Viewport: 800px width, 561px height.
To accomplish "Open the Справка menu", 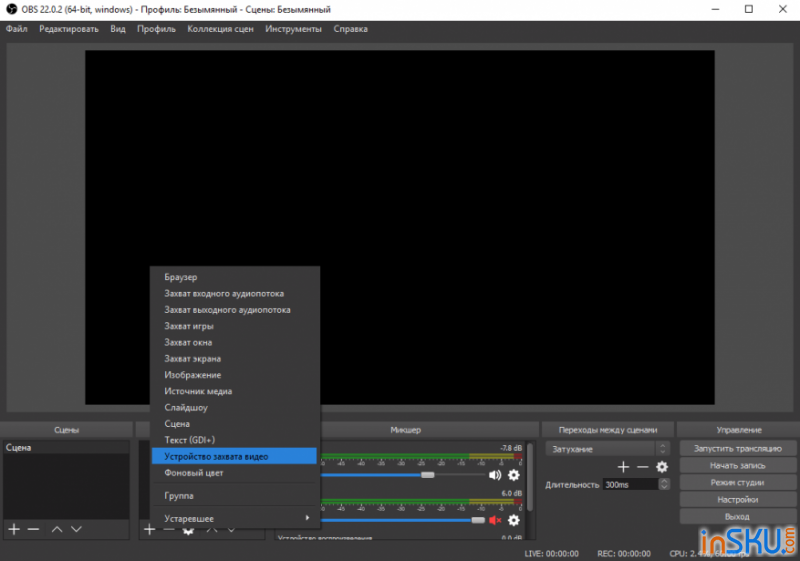I will pyautogui.click(x=351, y=29).
